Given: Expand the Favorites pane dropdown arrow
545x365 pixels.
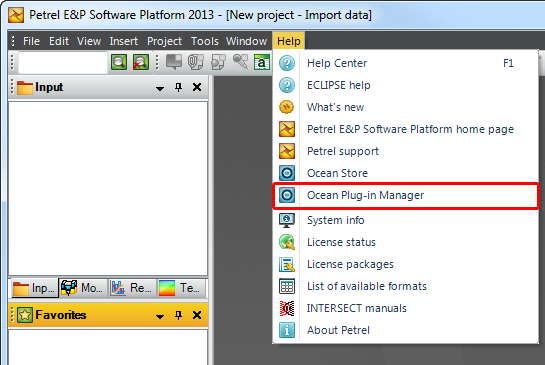Looking at the screenshot, I should click(160, 316).
